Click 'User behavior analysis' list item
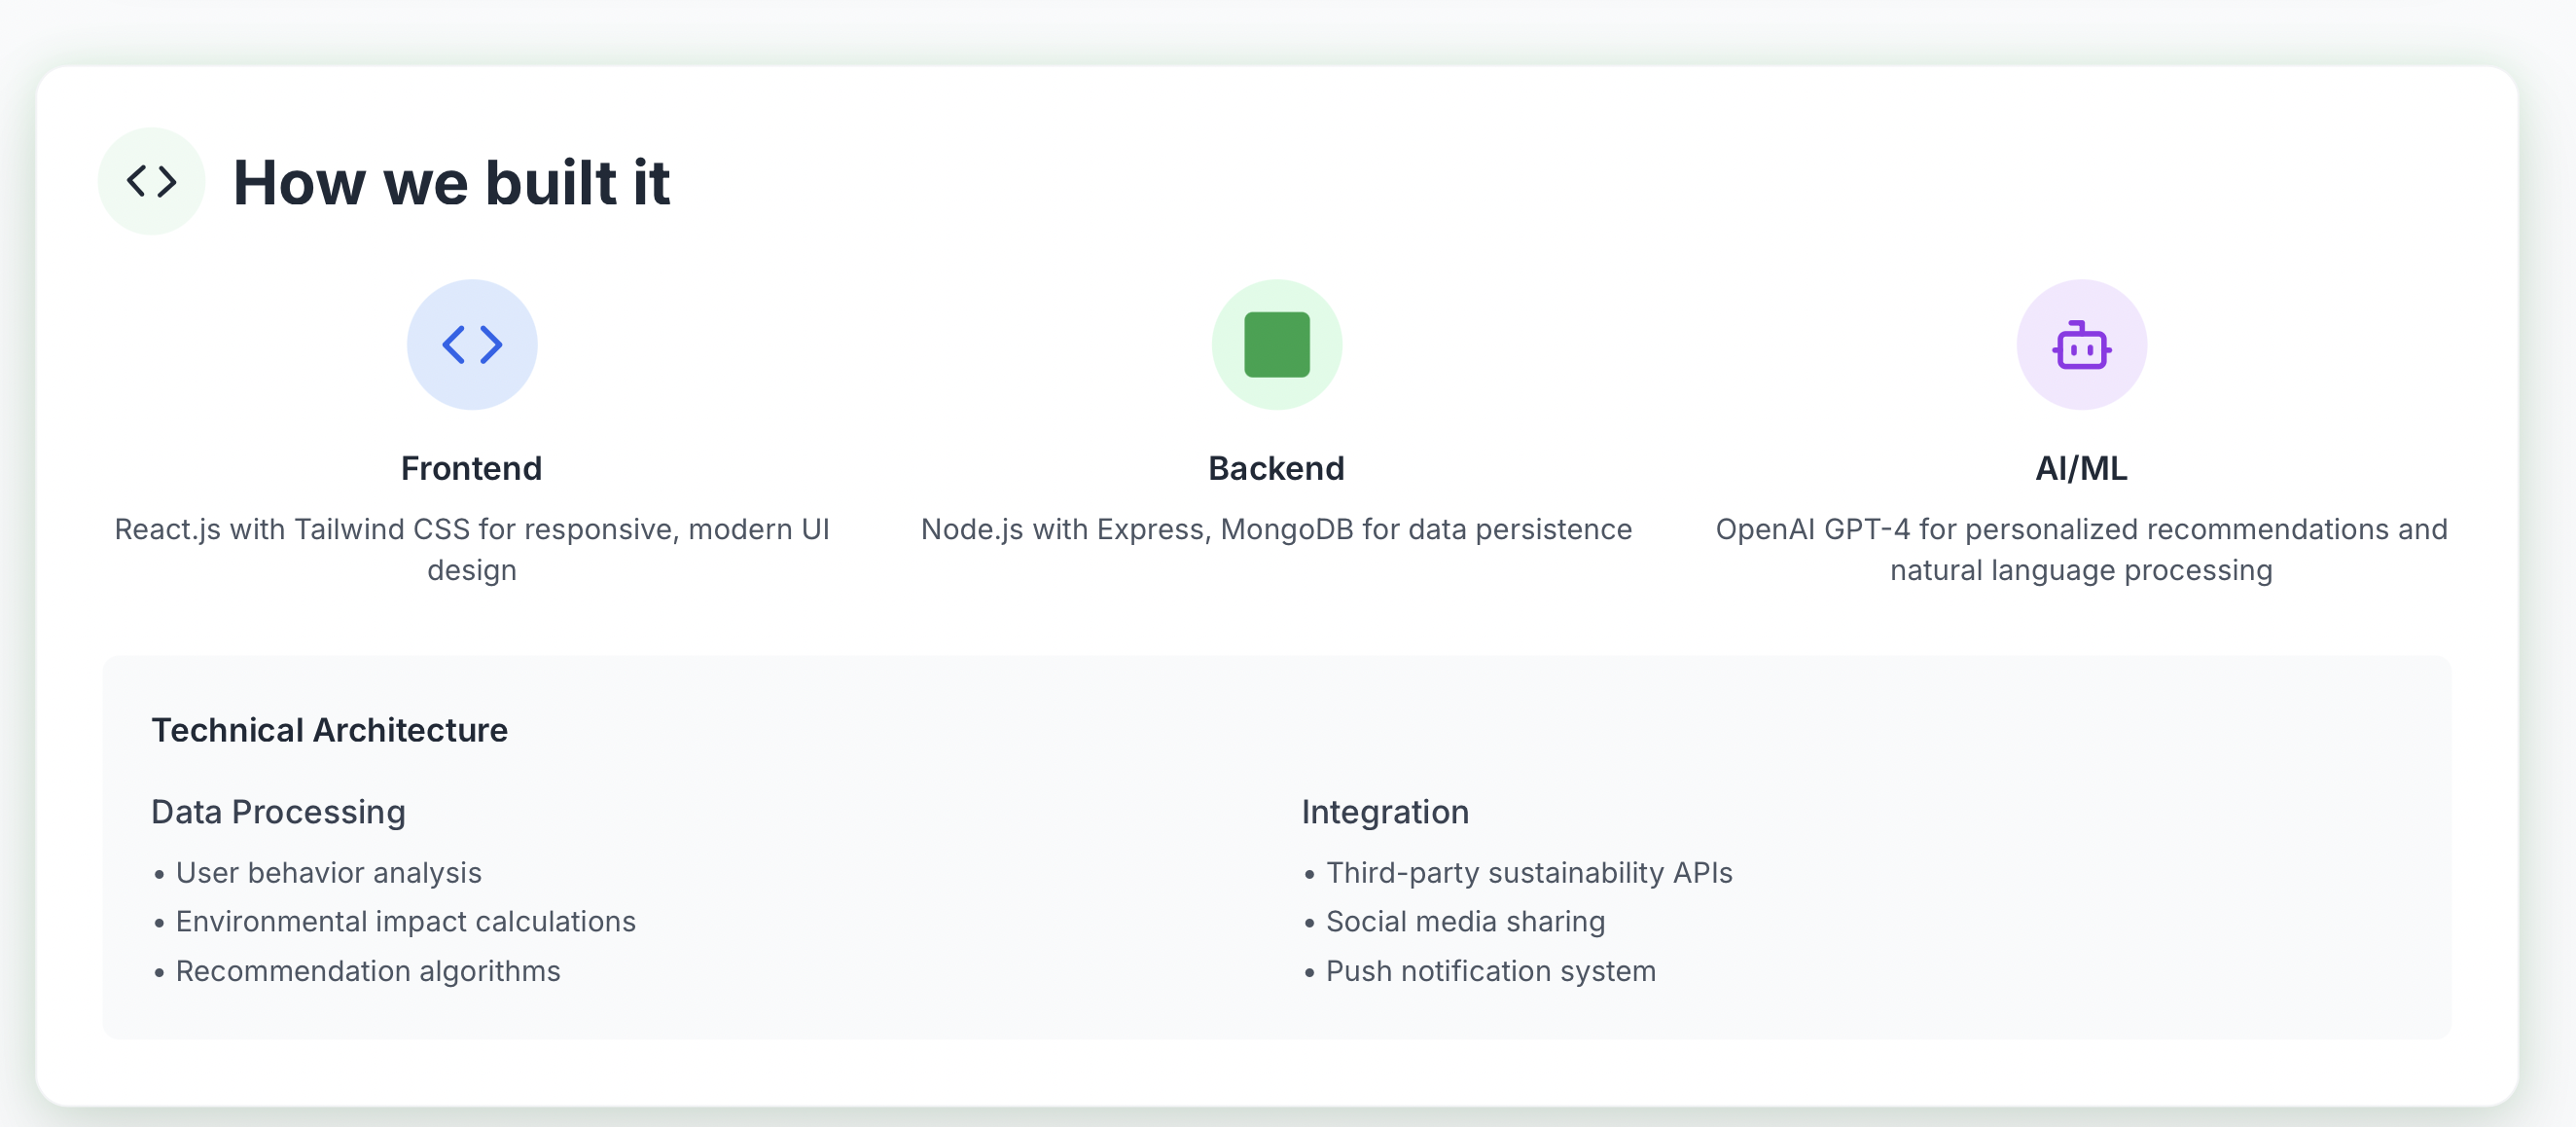Image resolution: width=2576 pixels, height=1127 pixels. click(328, 873)
